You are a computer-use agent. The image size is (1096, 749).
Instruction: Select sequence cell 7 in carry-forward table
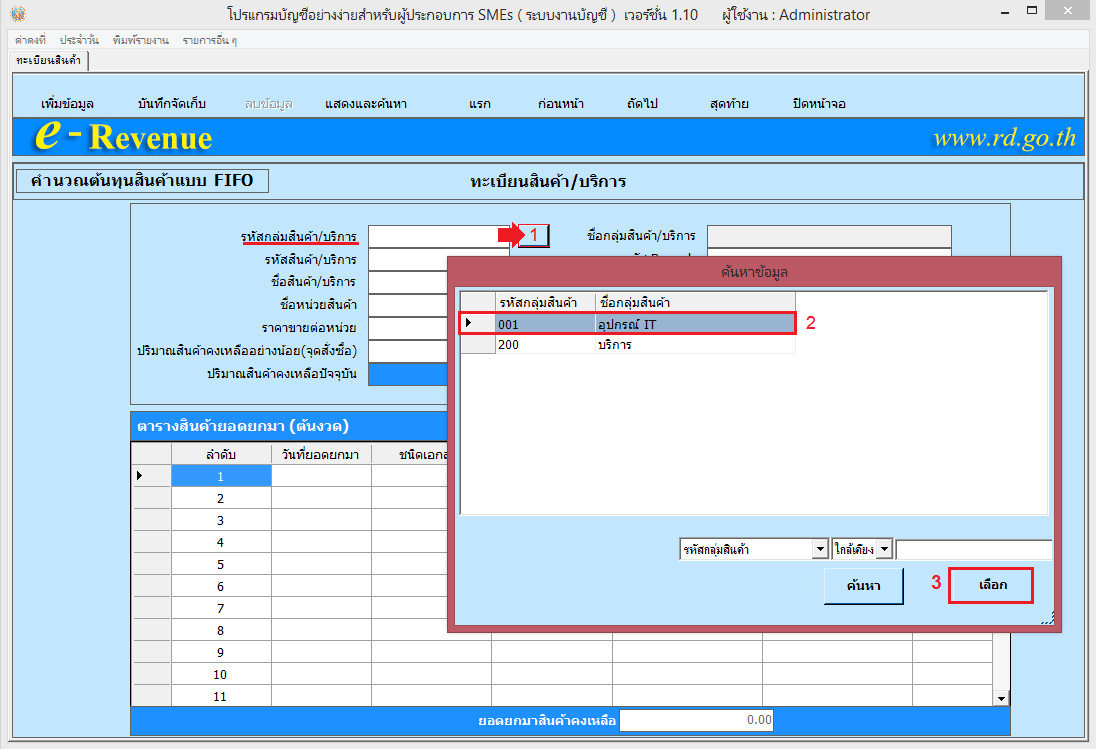221,608
